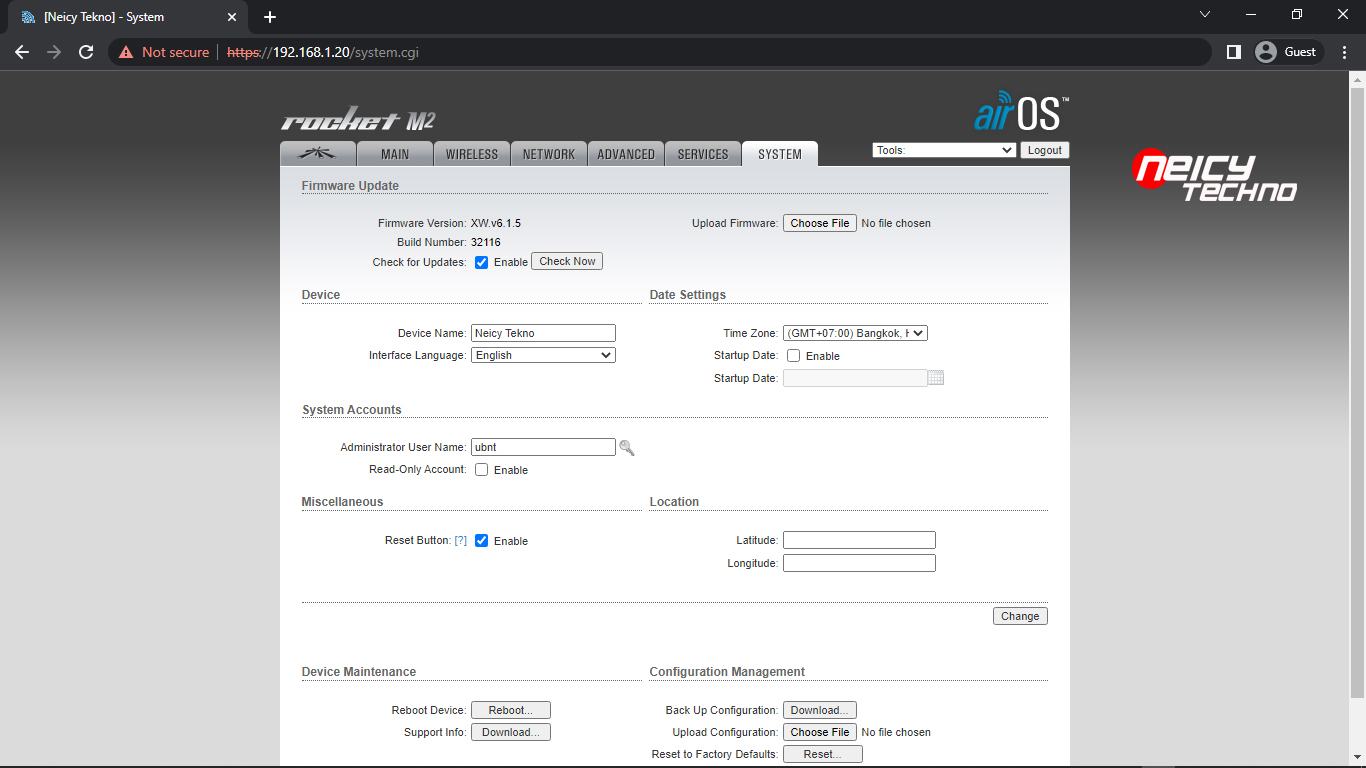Click the Reboot button
Image resolution: width=1366 pixels, height=768 pixels.
(511, 710)
